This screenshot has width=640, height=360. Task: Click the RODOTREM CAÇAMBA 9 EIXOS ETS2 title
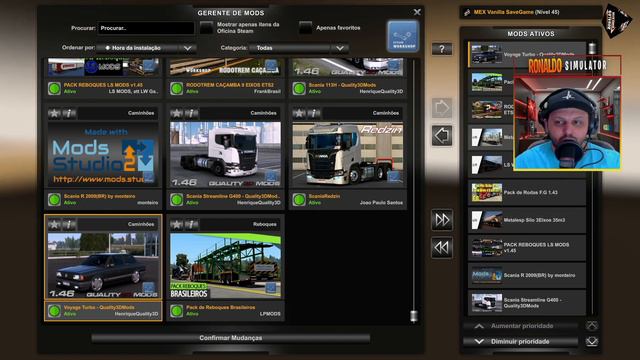230,85
